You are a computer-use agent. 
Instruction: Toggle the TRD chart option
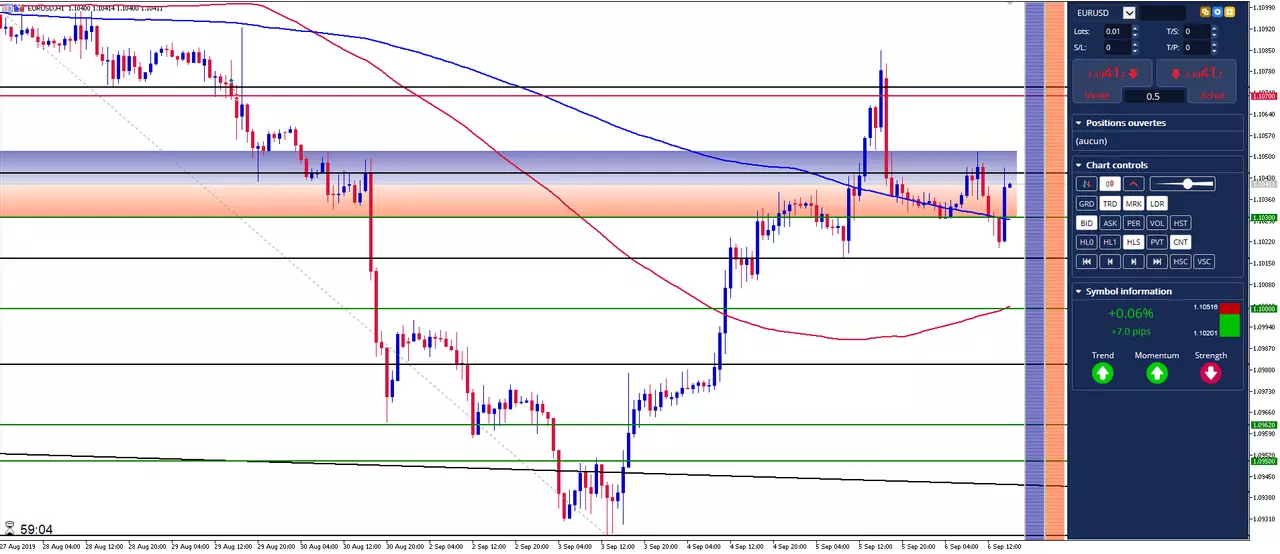(x=1109, y=204)
